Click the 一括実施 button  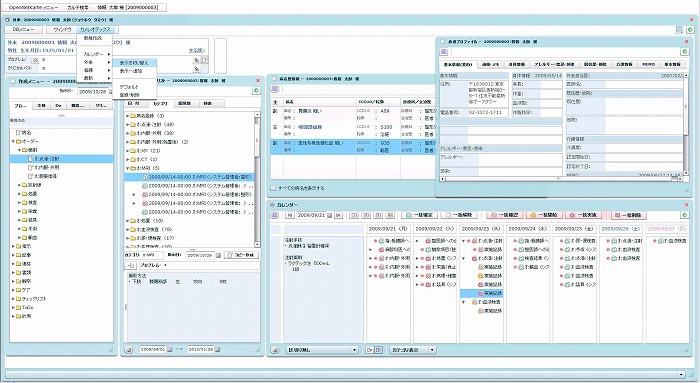[584, 215]
